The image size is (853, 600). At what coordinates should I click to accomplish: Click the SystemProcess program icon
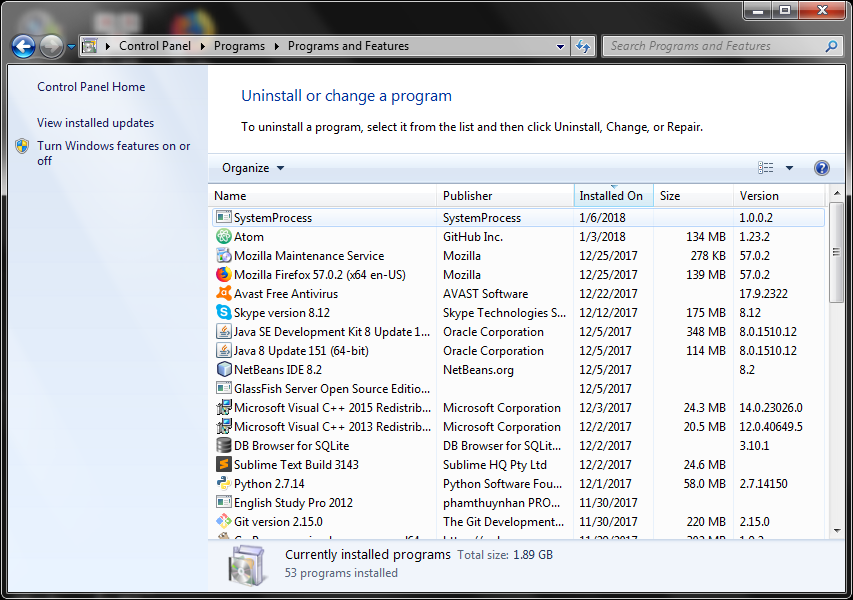(224, 218)
